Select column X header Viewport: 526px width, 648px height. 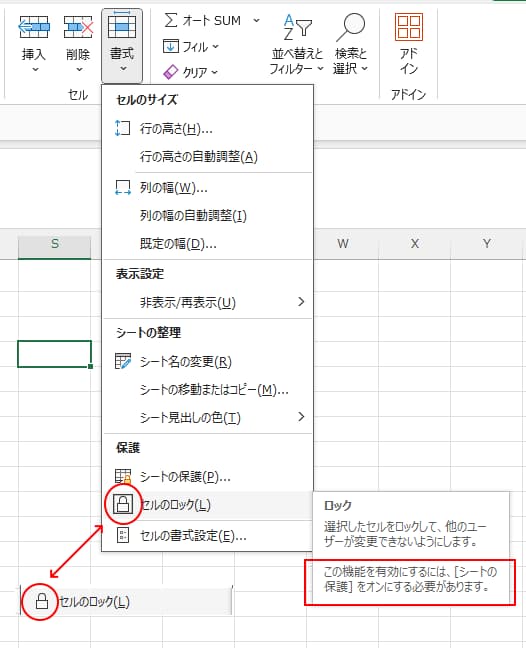pyautogui.click(x=415, y=243)
